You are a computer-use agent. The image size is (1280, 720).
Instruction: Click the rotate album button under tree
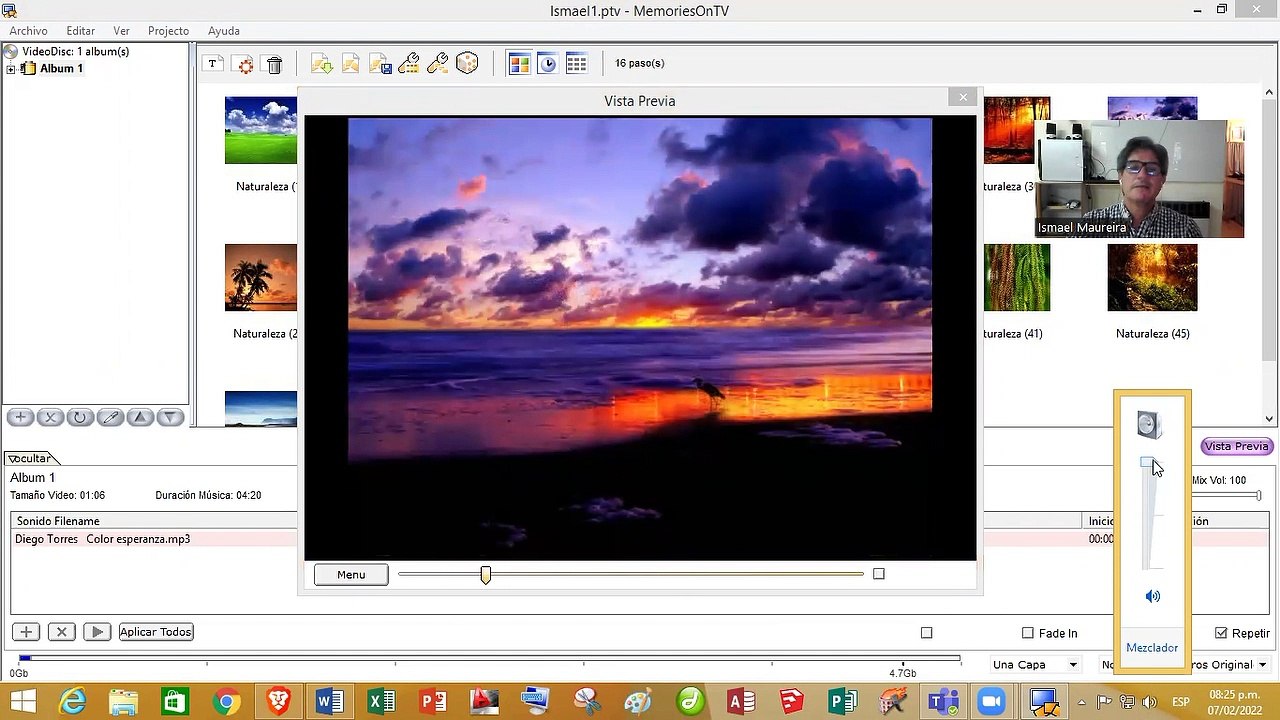click(x=80, y=417)
